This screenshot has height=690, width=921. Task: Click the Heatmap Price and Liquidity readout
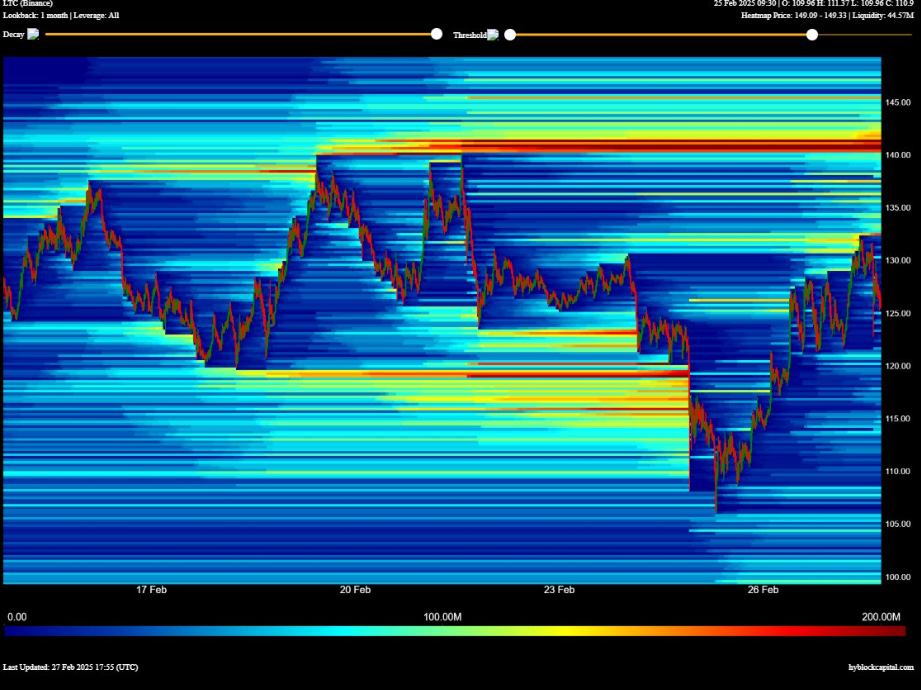826,15
